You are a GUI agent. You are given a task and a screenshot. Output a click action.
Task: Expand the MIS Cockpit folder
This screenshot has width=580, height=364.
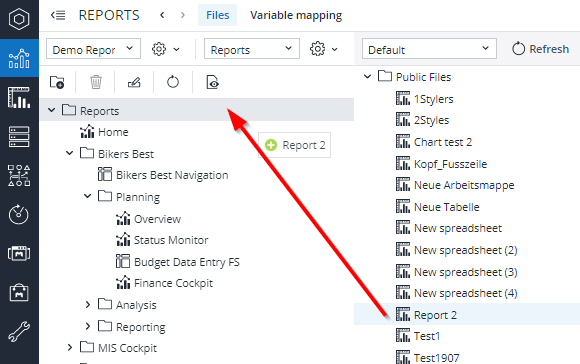tap(70, 347)
